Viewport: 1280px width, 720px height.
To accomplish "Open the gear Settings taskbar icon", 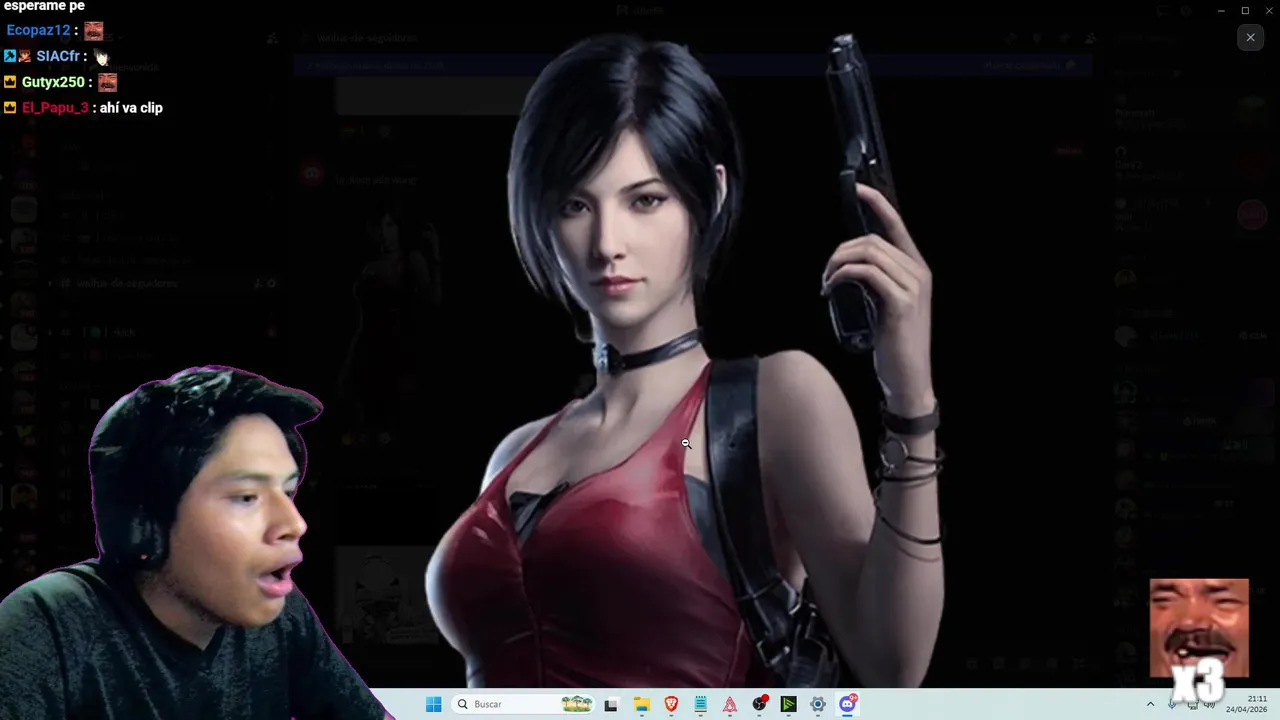I will click(818, 704).
